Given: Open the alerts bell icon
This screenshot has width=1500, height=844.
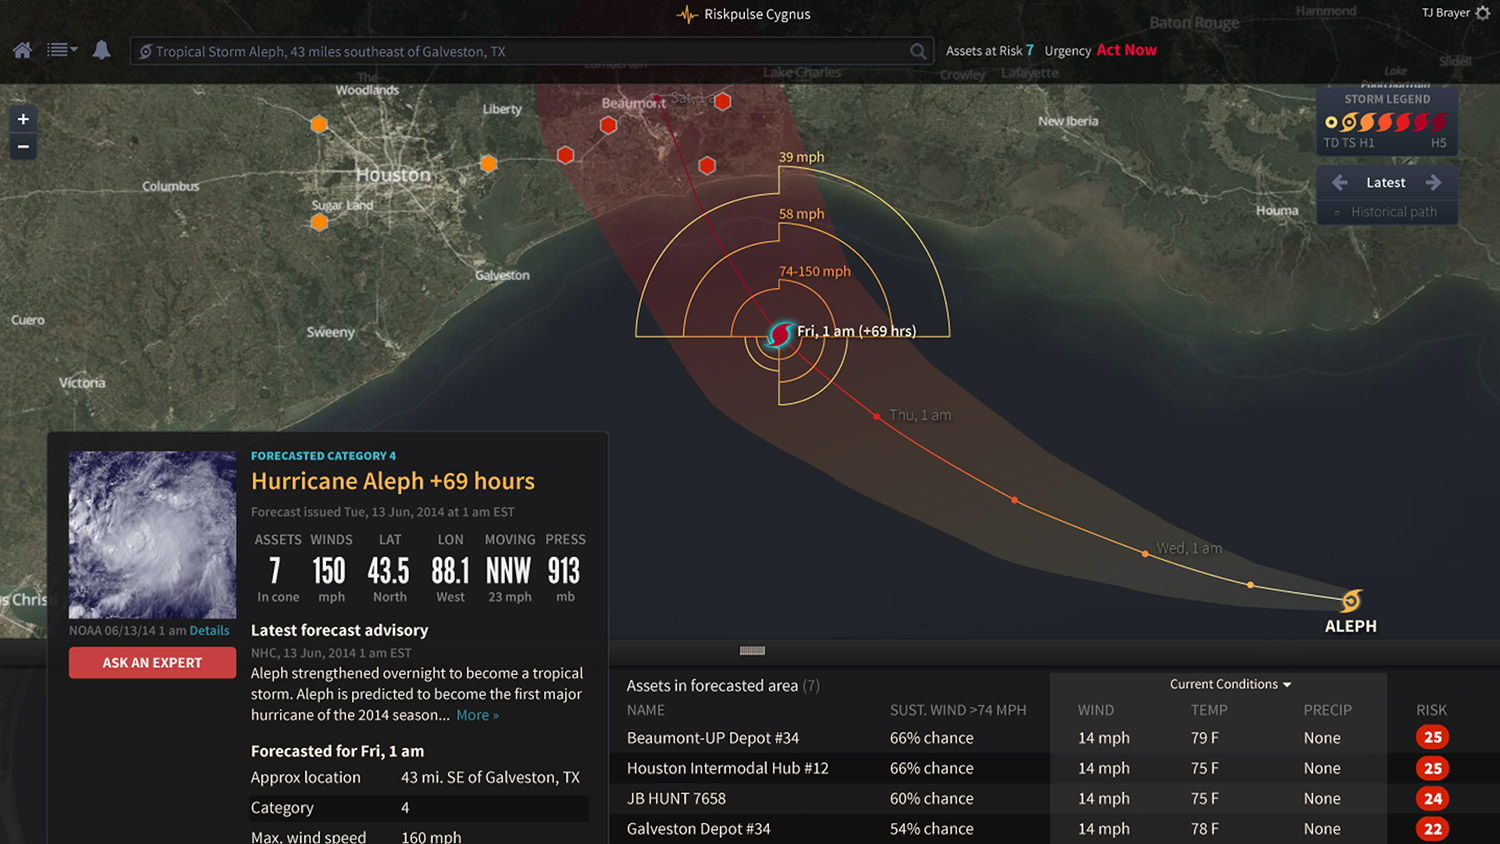Looking at the screenshot, I should (102, 50).
